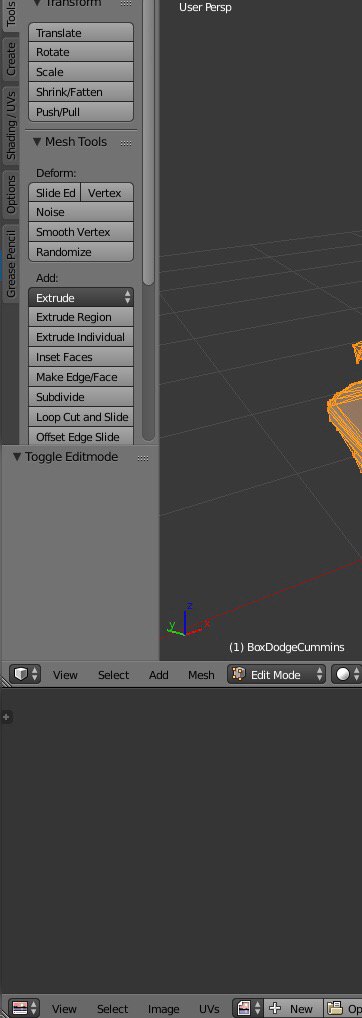Click the Vertex slide button
362x1018 pixels.
(x=107, y=193)
